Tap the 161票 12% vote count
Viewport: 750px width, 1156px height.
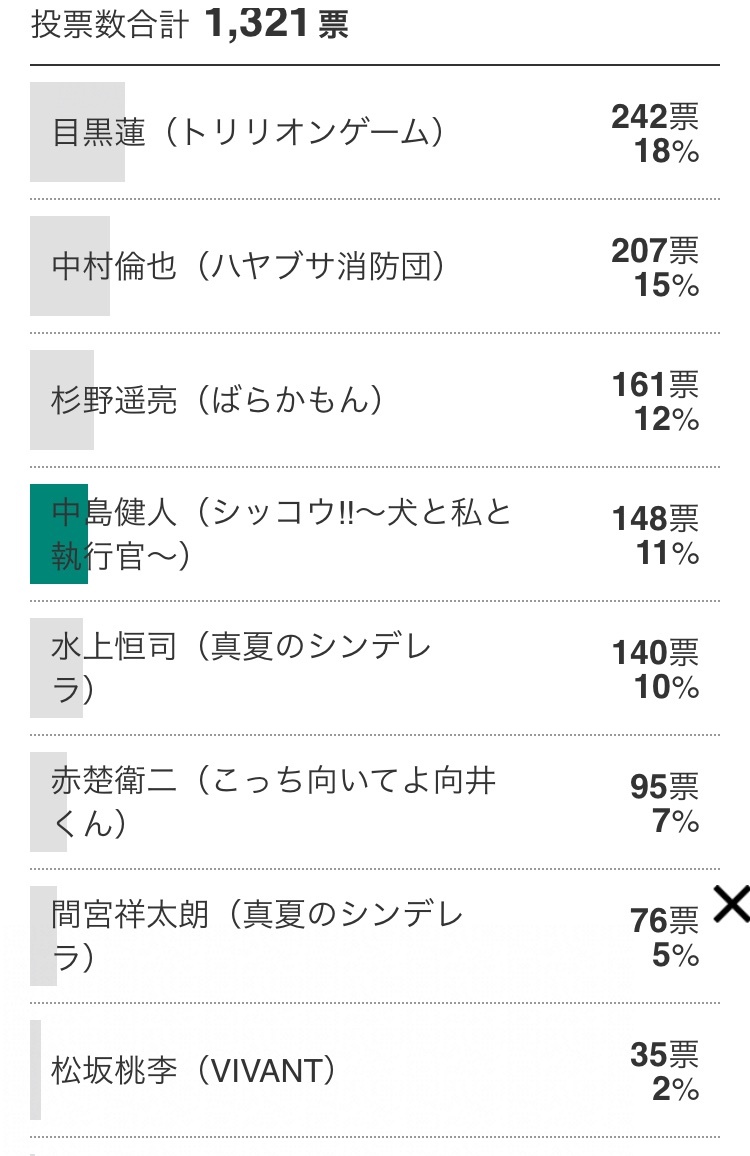656,402
